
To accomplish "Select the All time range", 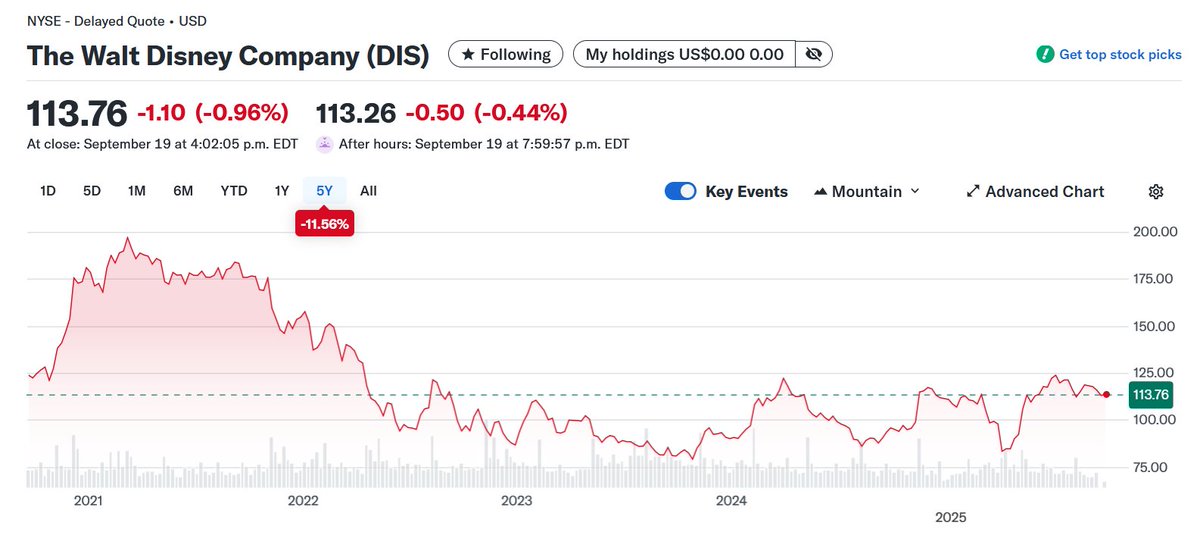I will pos(368,191).
